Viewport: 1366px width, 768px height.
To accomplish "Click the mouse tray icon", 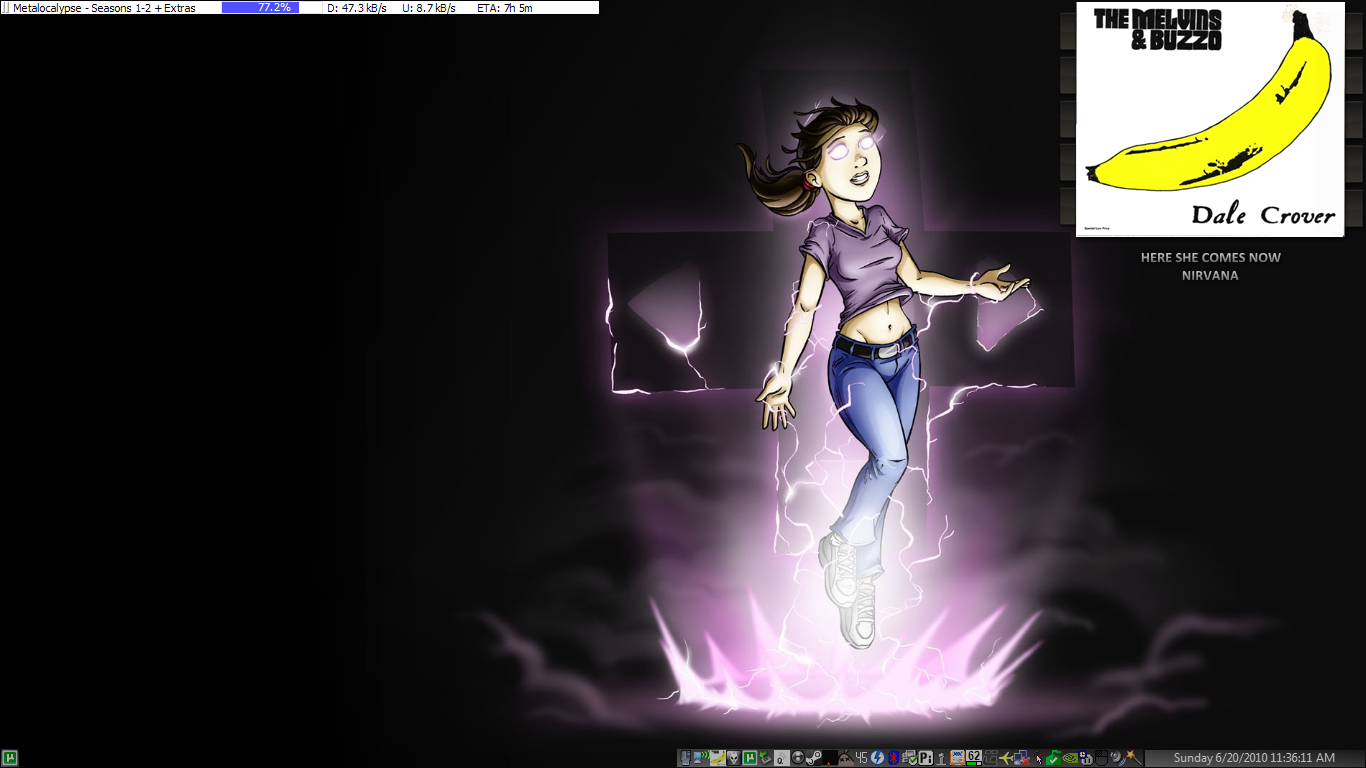I will tap(1101, 758).
